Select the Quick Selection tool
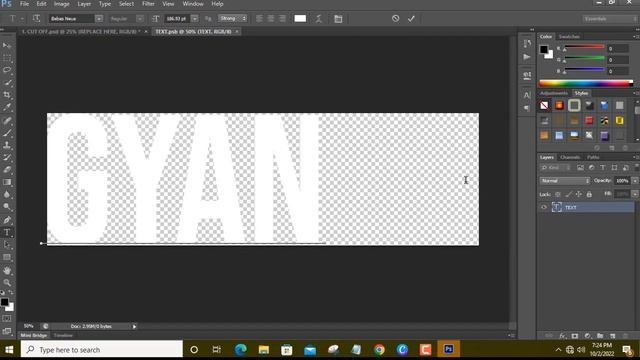Screen dimensions: 640x360 click(7, 83)
